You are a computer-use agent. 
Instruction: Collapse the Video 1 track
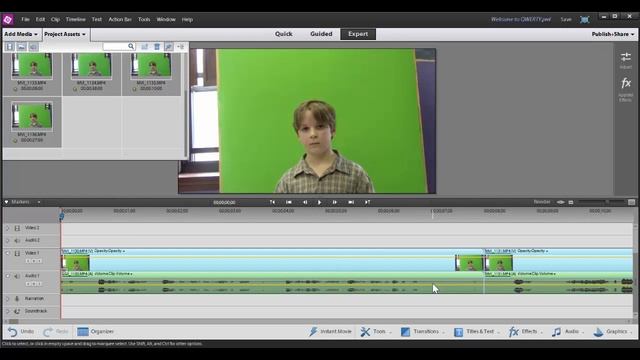pos(7,253)
